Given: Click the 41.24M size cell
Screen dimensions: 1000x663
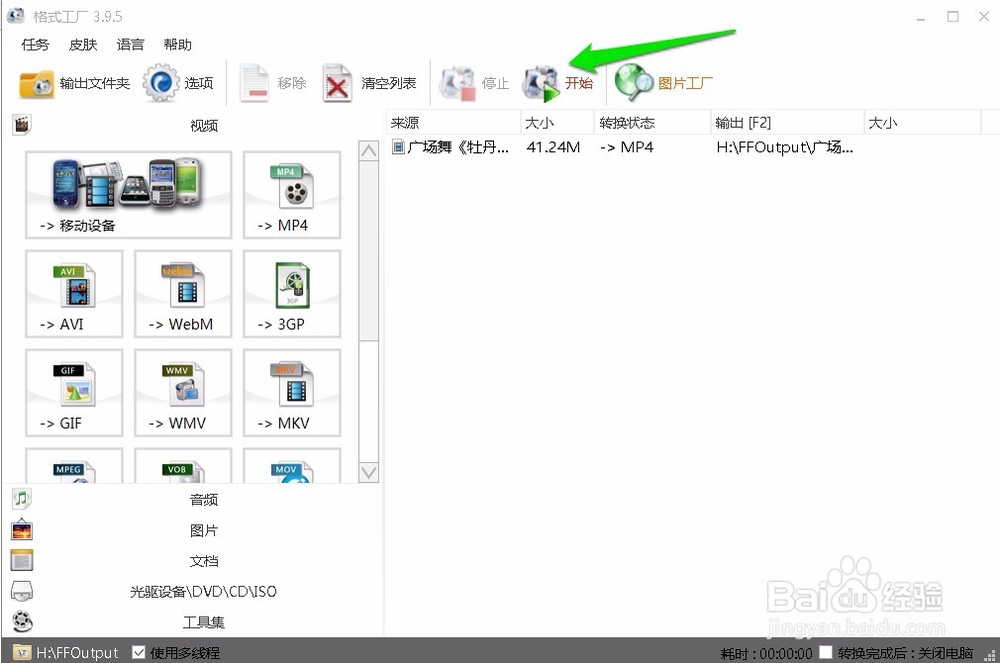Looking at the screenshot, I should pos(553,147).
